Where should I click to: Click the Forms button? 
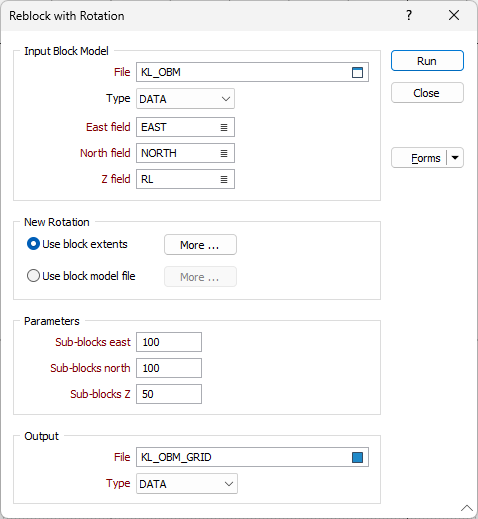pyautogui.click(x=419, y=158)
